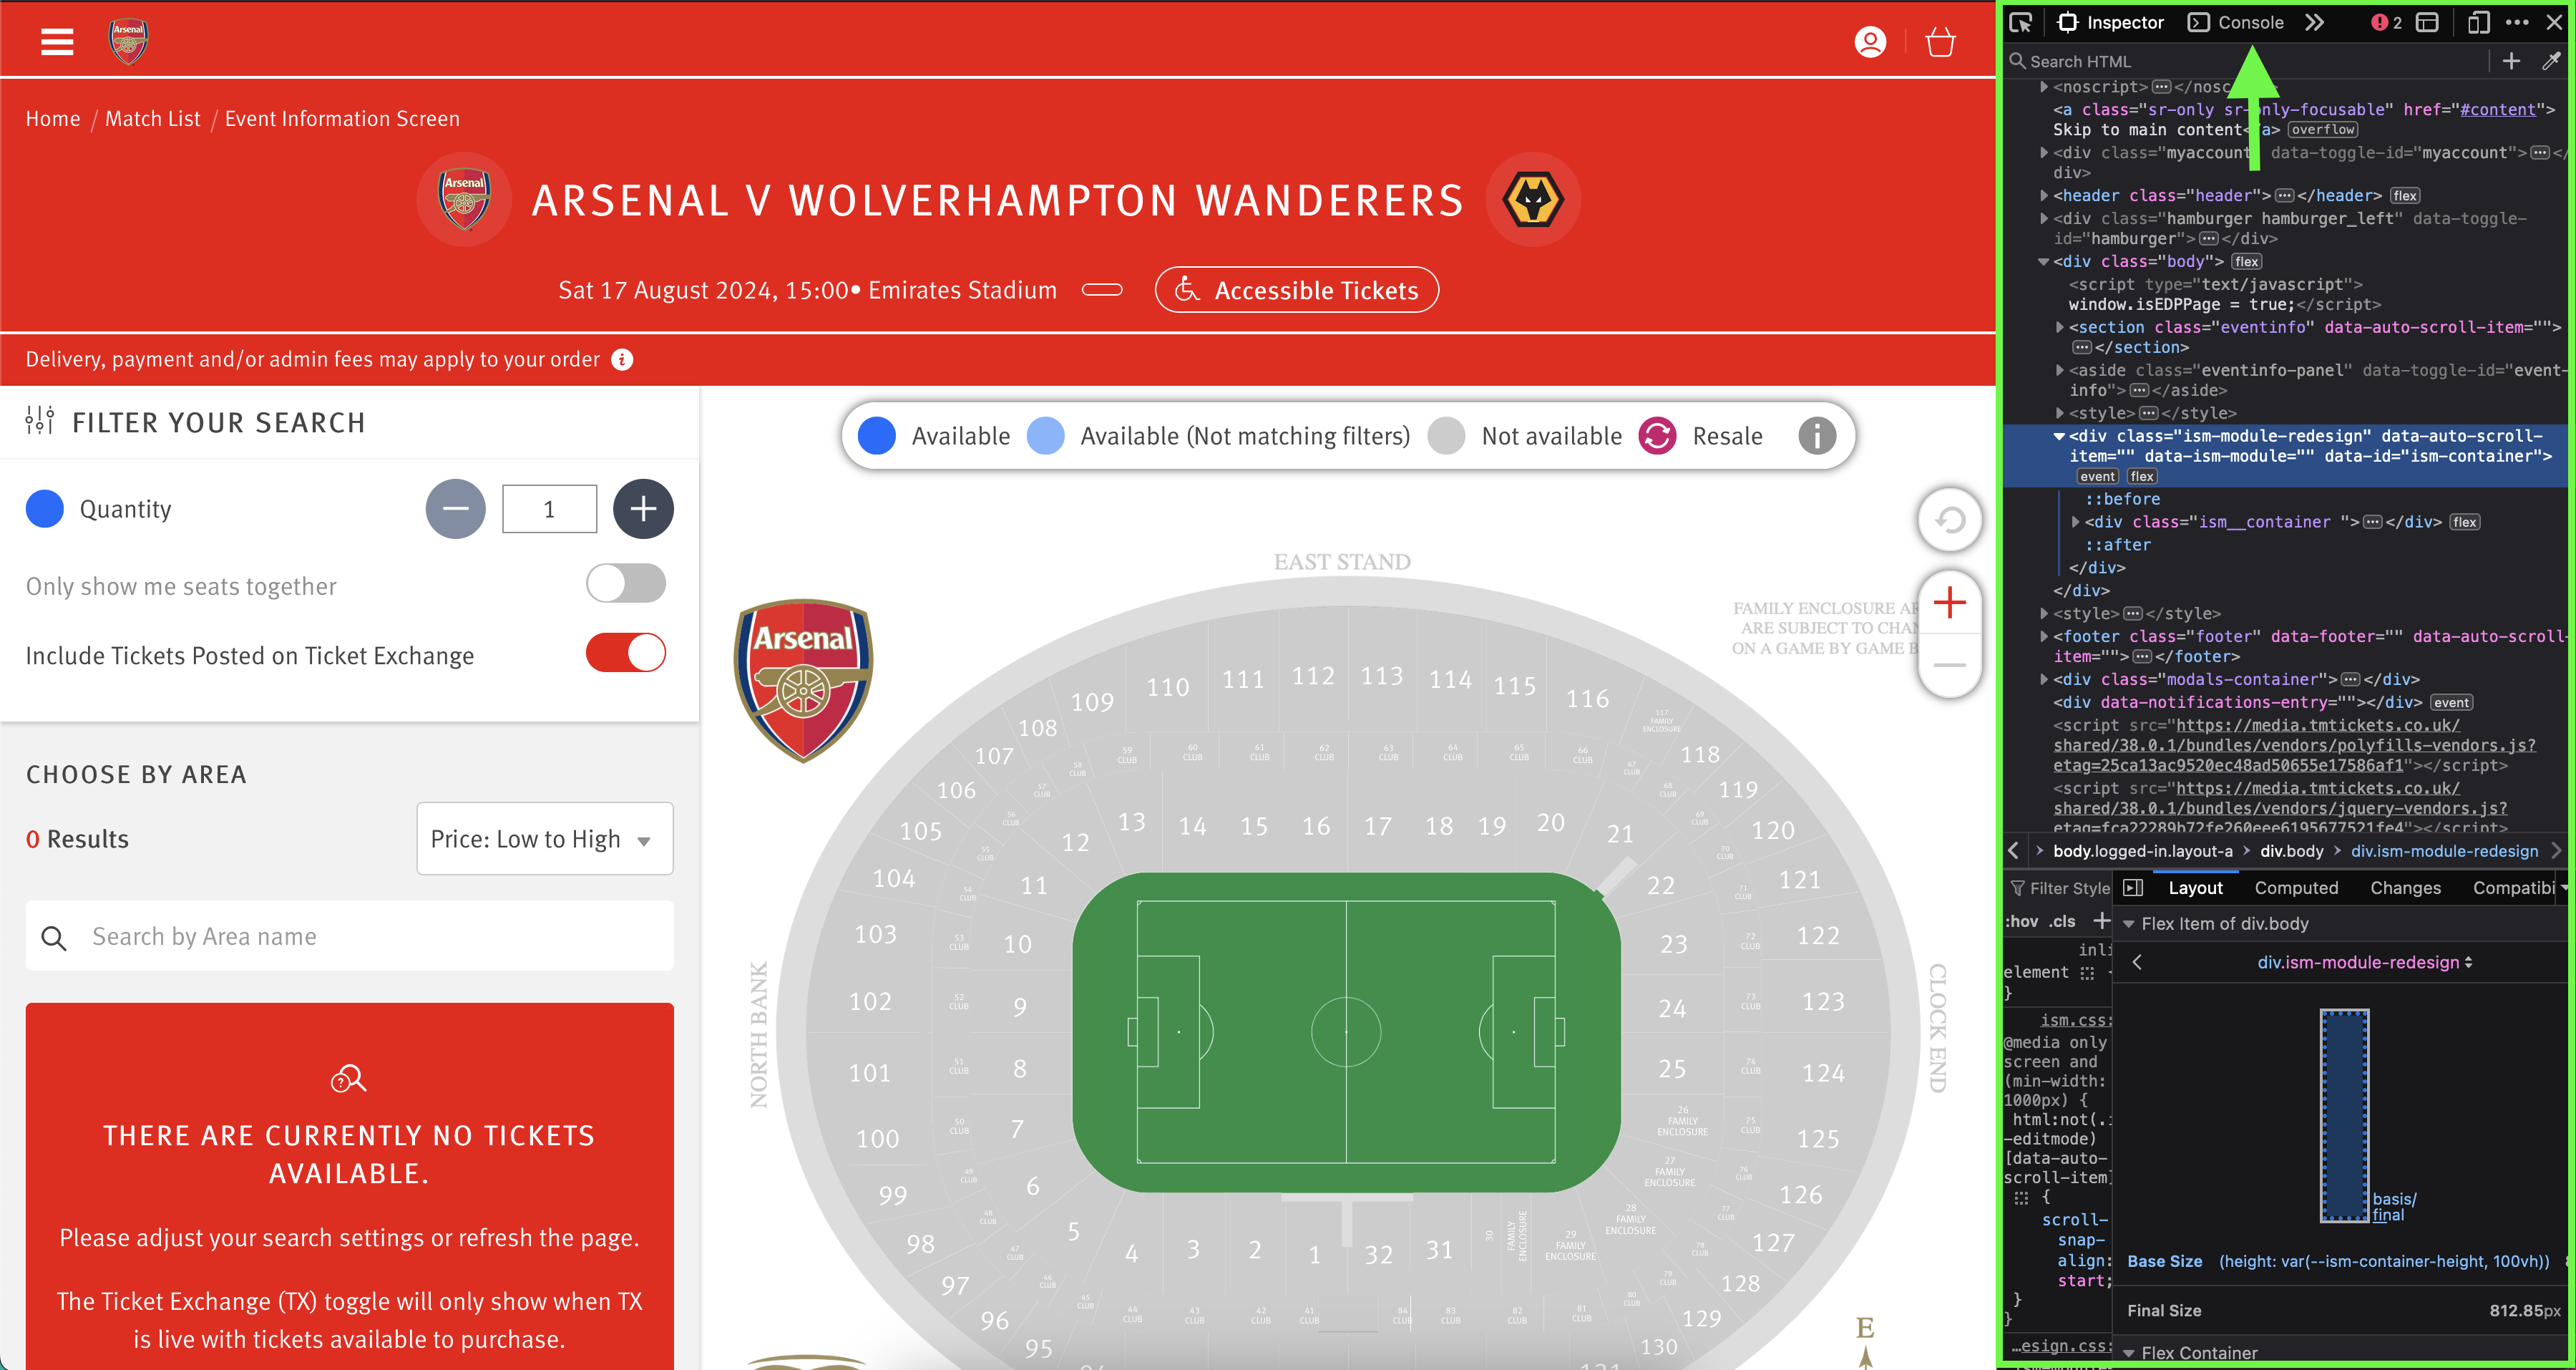Open the shopping cart
The height and width of the screenshot is (1370, 2576).
(x=1940, y=42)
